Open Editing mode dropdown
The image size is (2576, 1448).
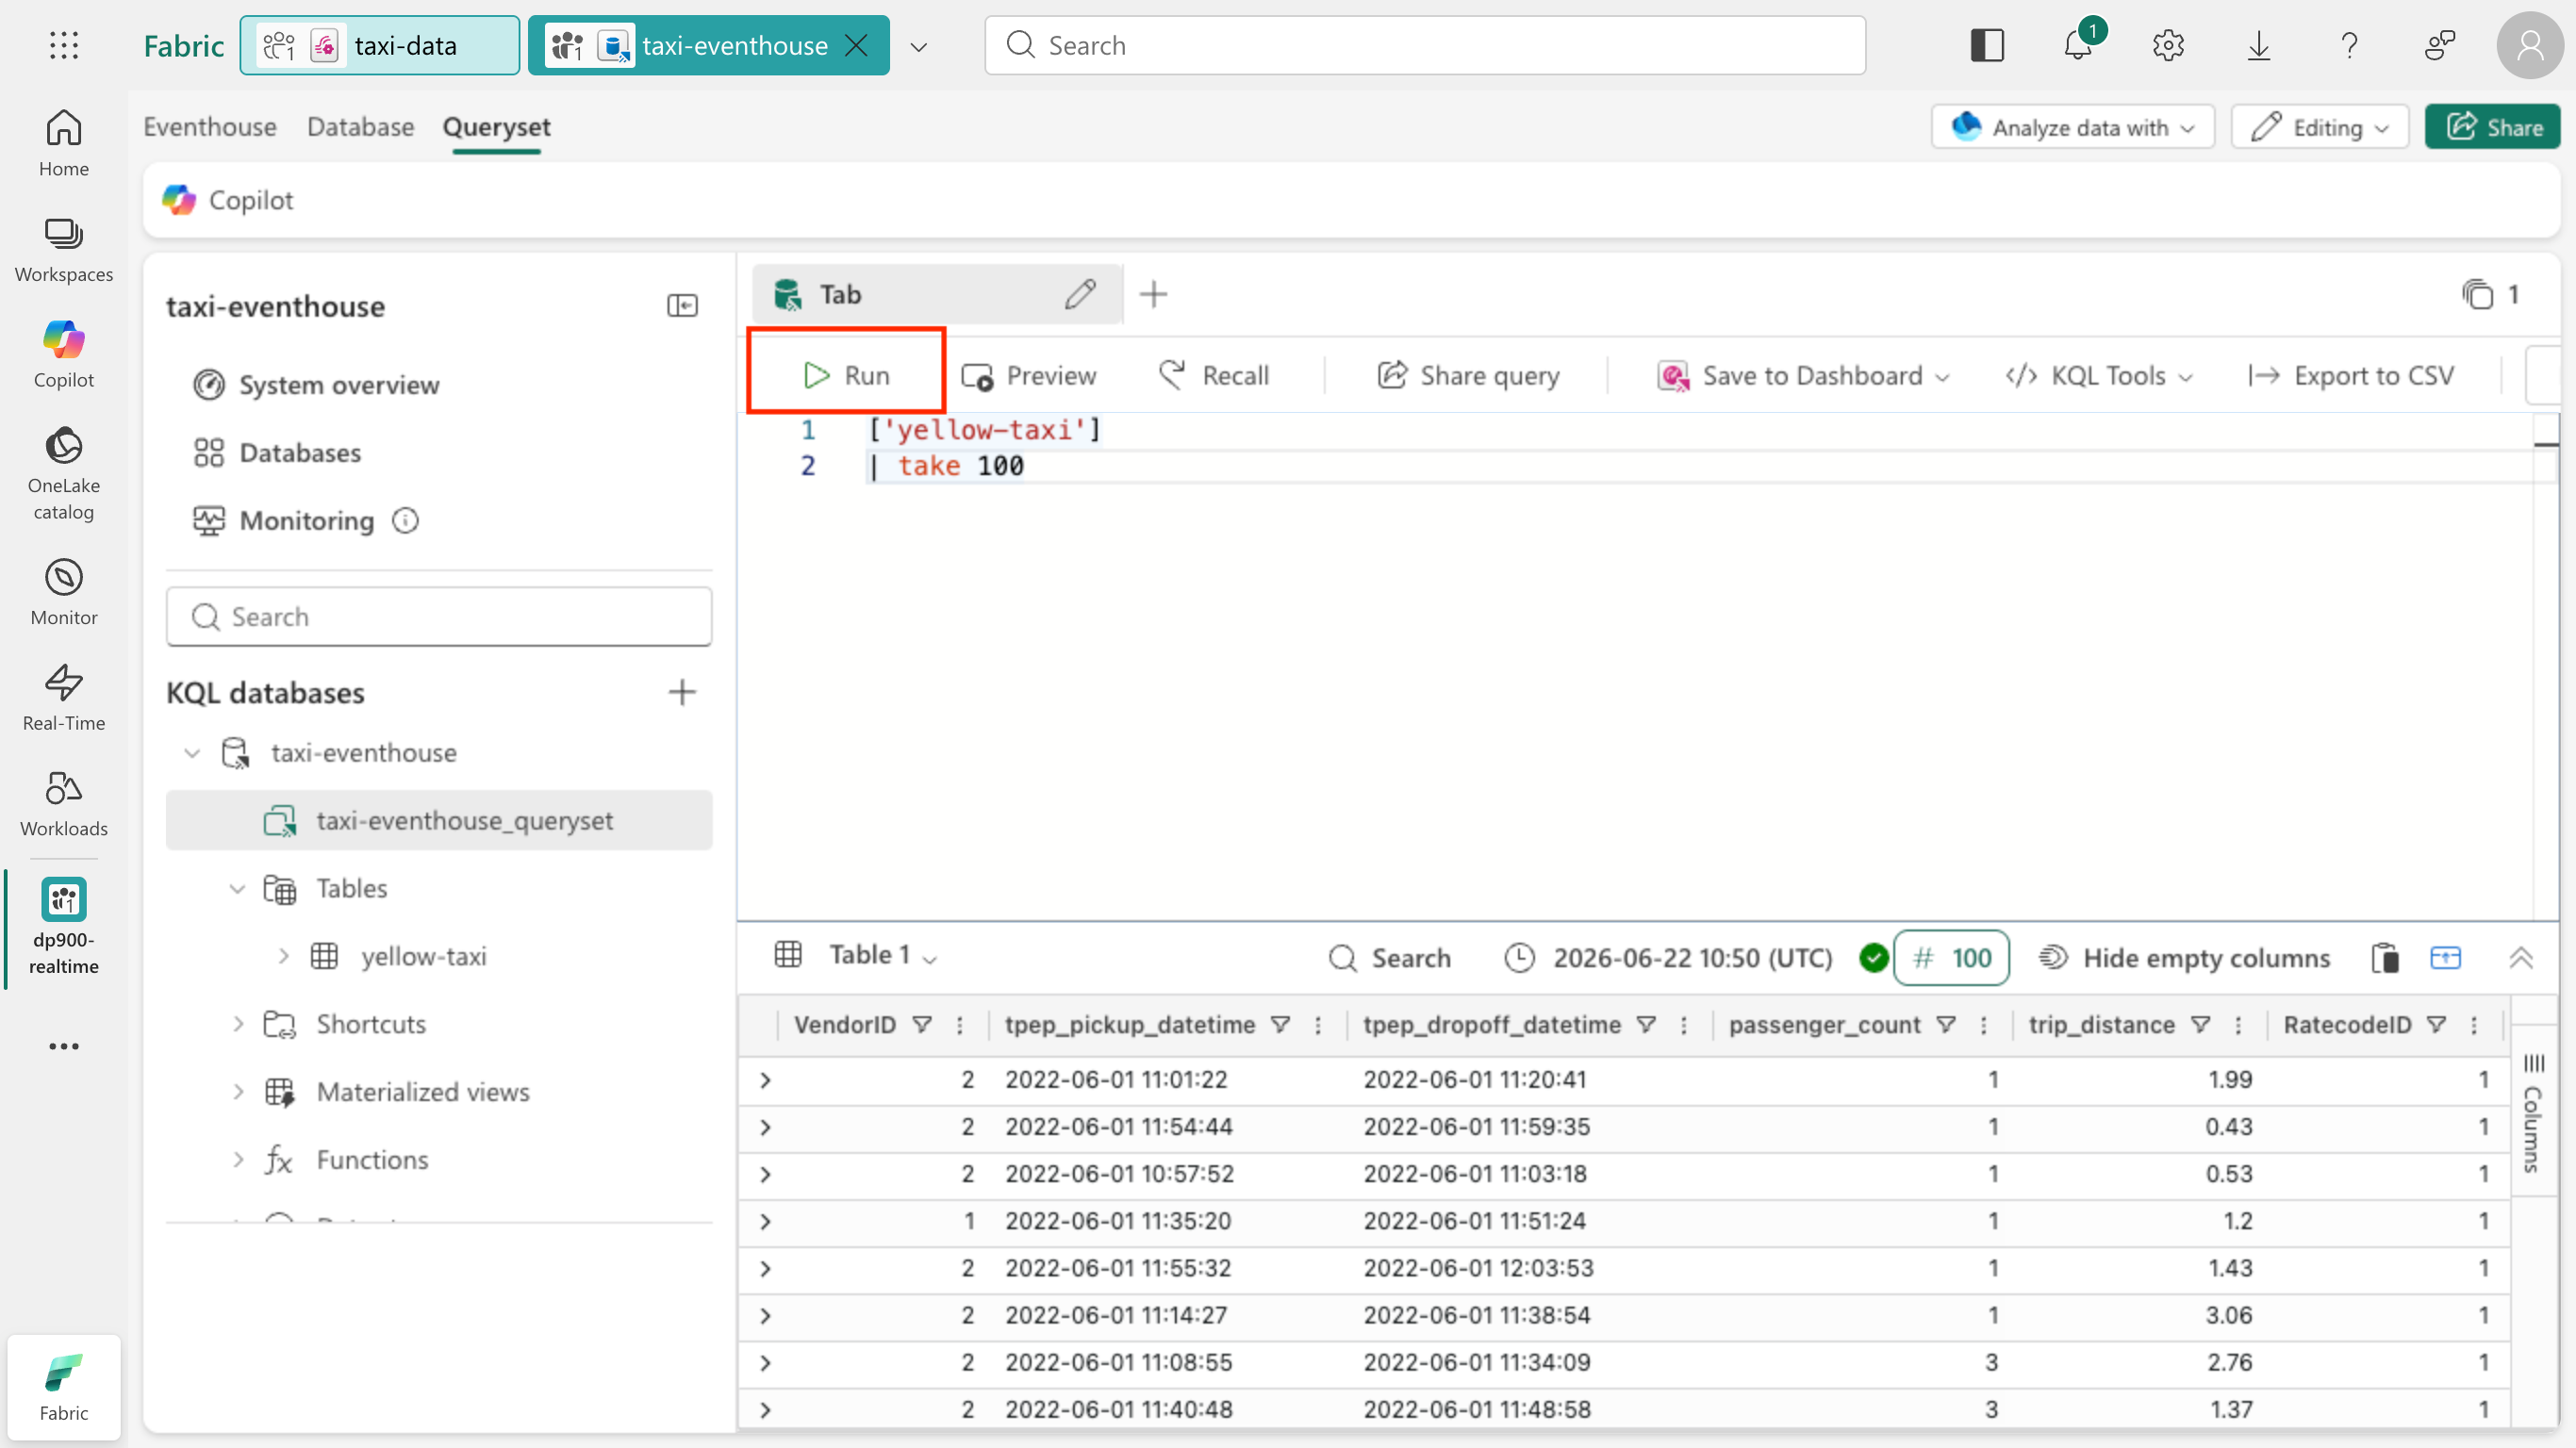point(2320,127)
